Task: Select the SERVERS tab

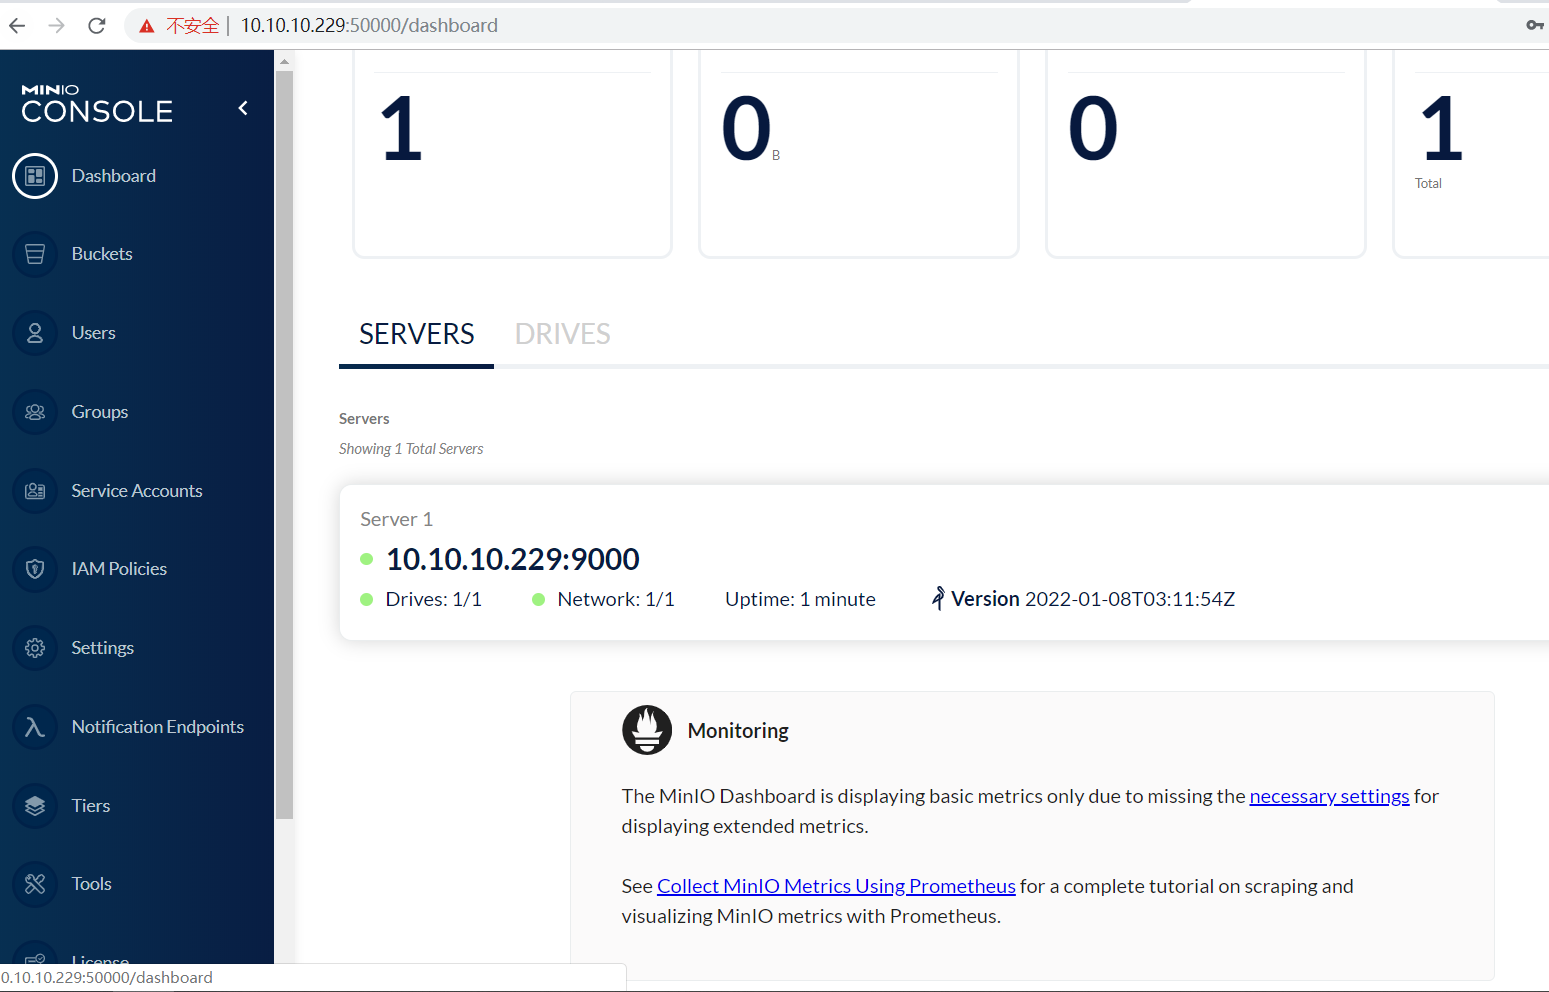Action: point(416,334)
